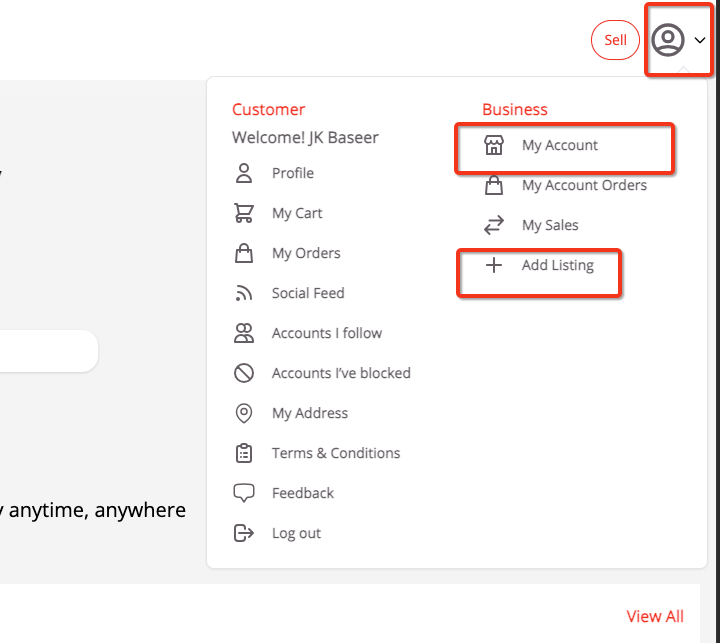Click the Terms & Conditions clipboard icon

coord(244,453)
